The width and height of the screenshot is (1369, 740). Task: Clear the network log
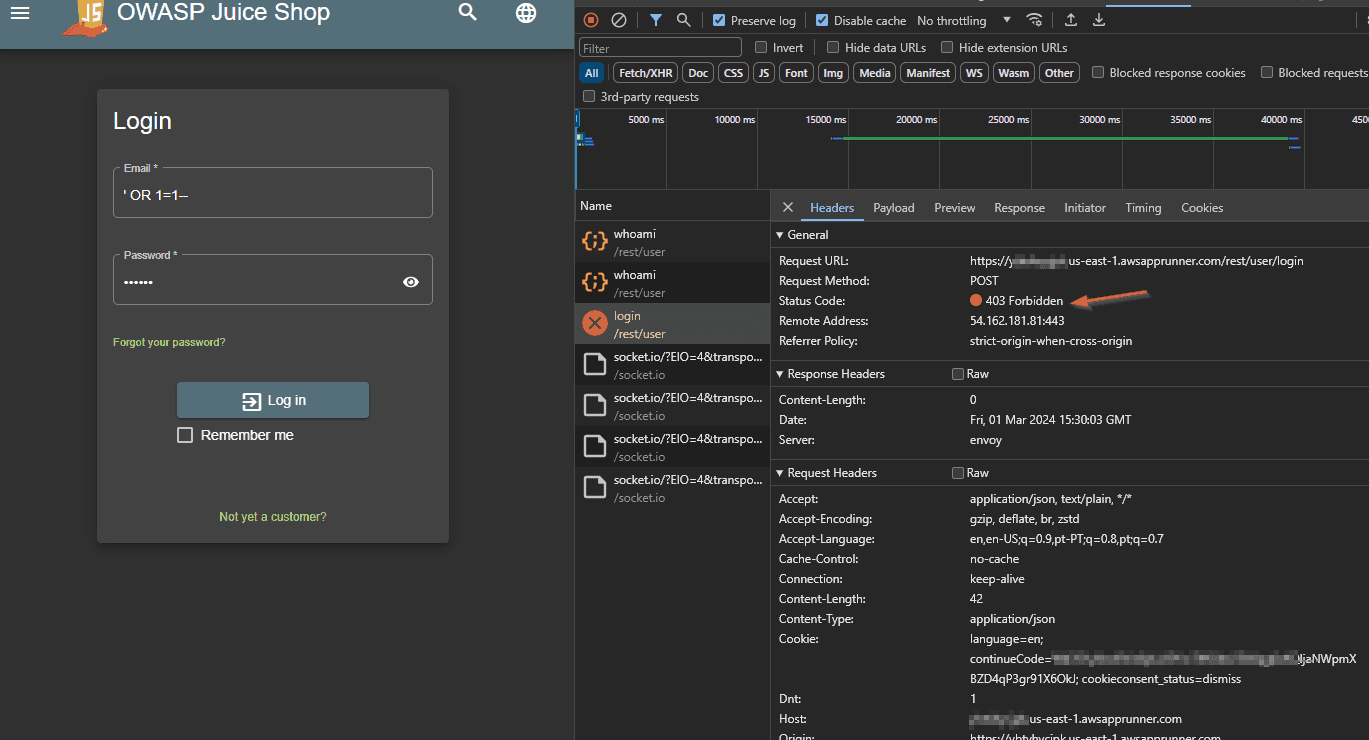click(x=619, y=20)
